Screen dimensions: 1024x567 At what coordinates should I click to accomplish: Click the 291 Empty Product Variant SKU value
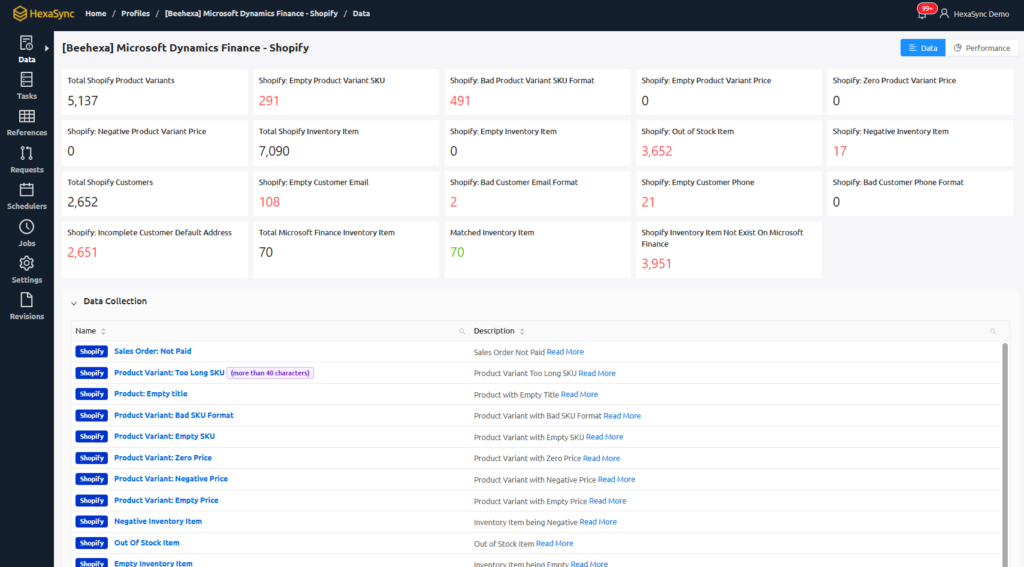pyautogui.click(x=268, y=101)
